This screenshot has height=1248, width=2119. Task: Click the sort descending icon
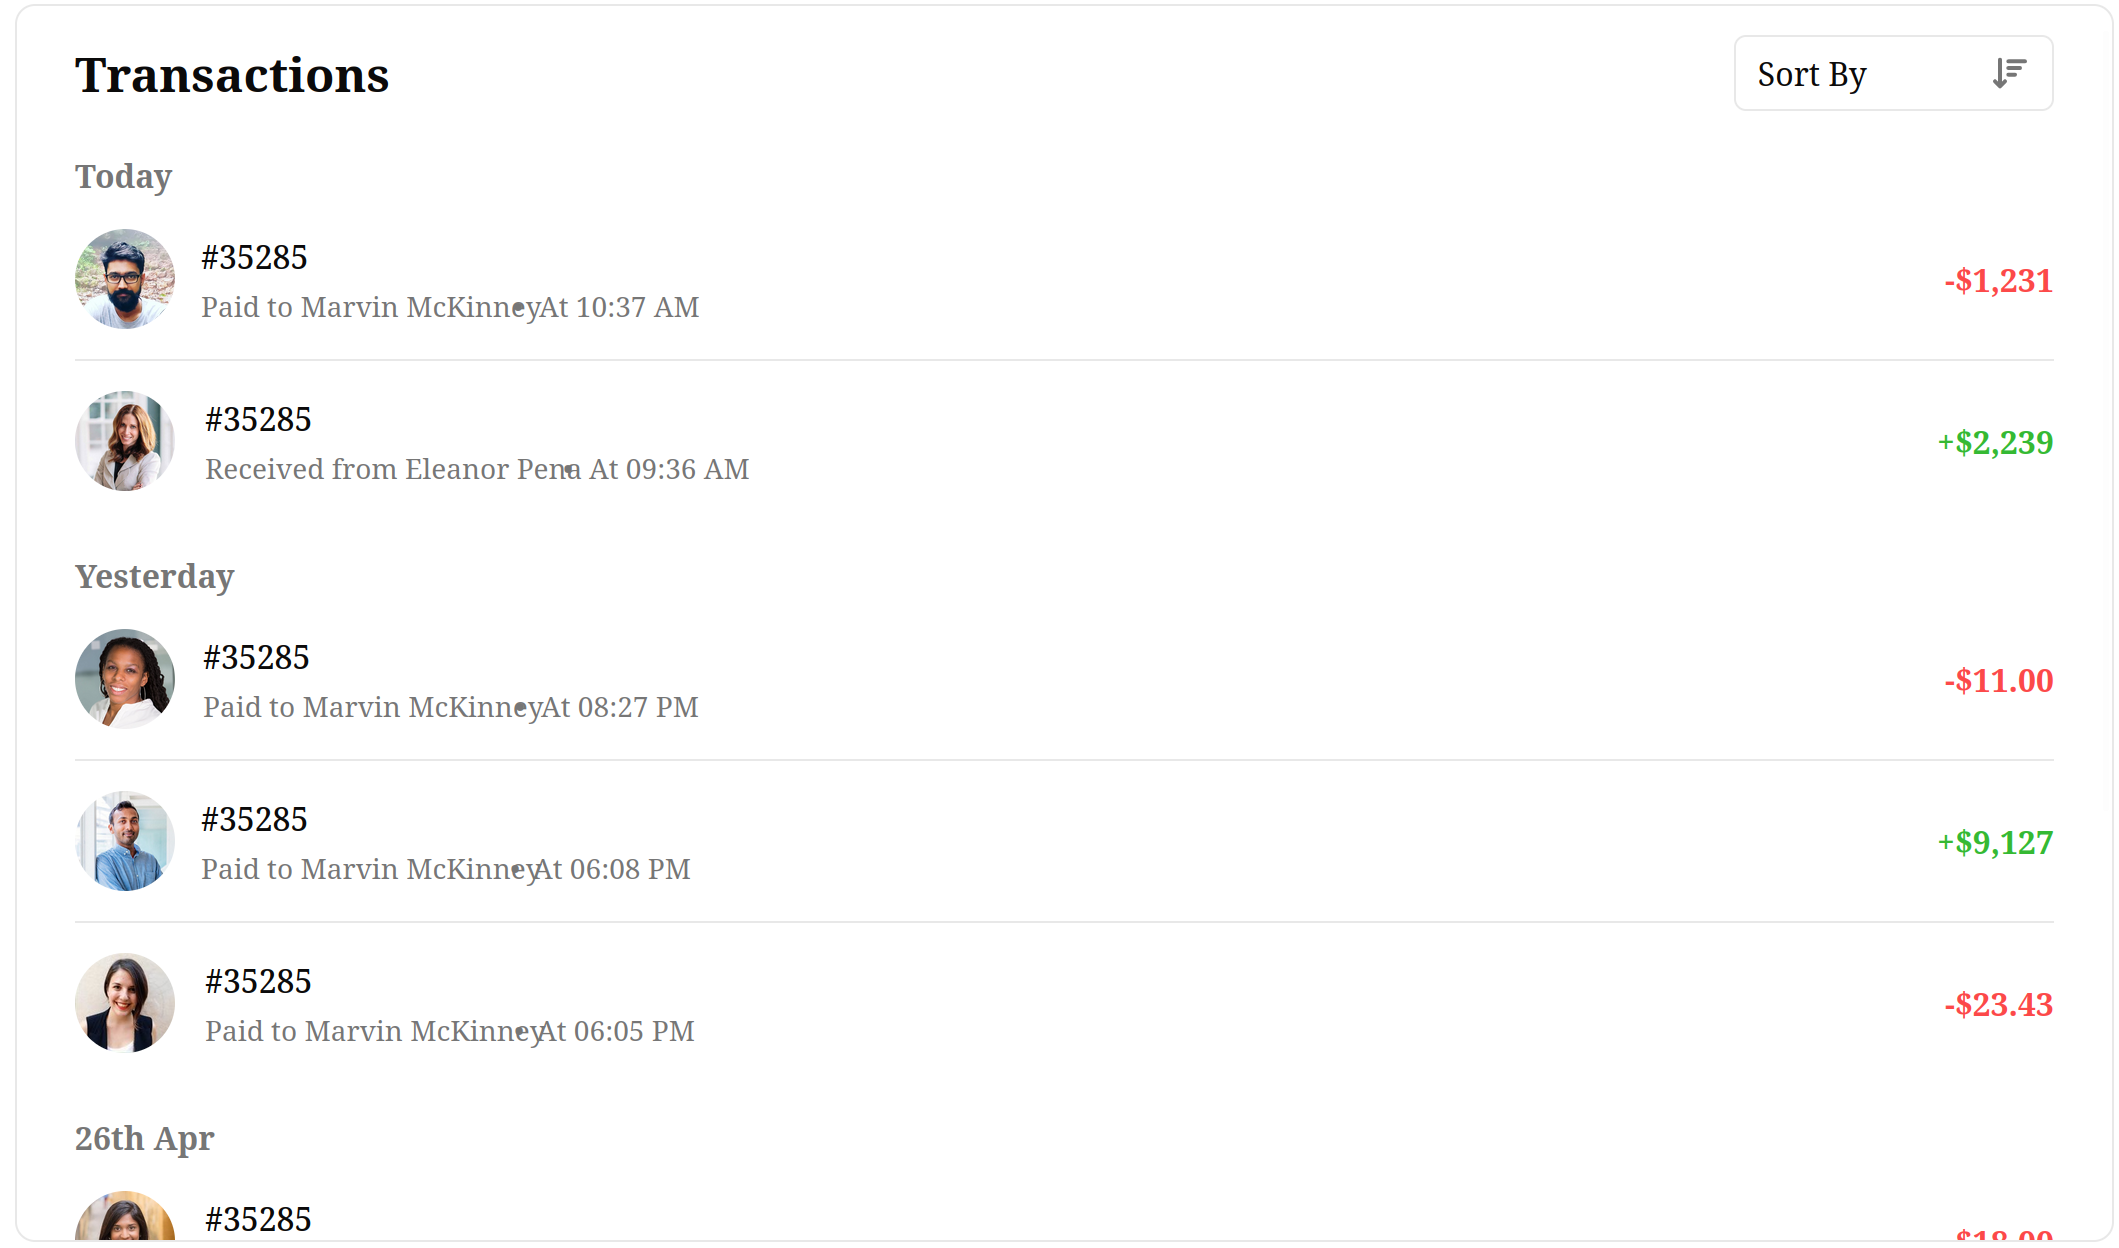pos(2008,74)
